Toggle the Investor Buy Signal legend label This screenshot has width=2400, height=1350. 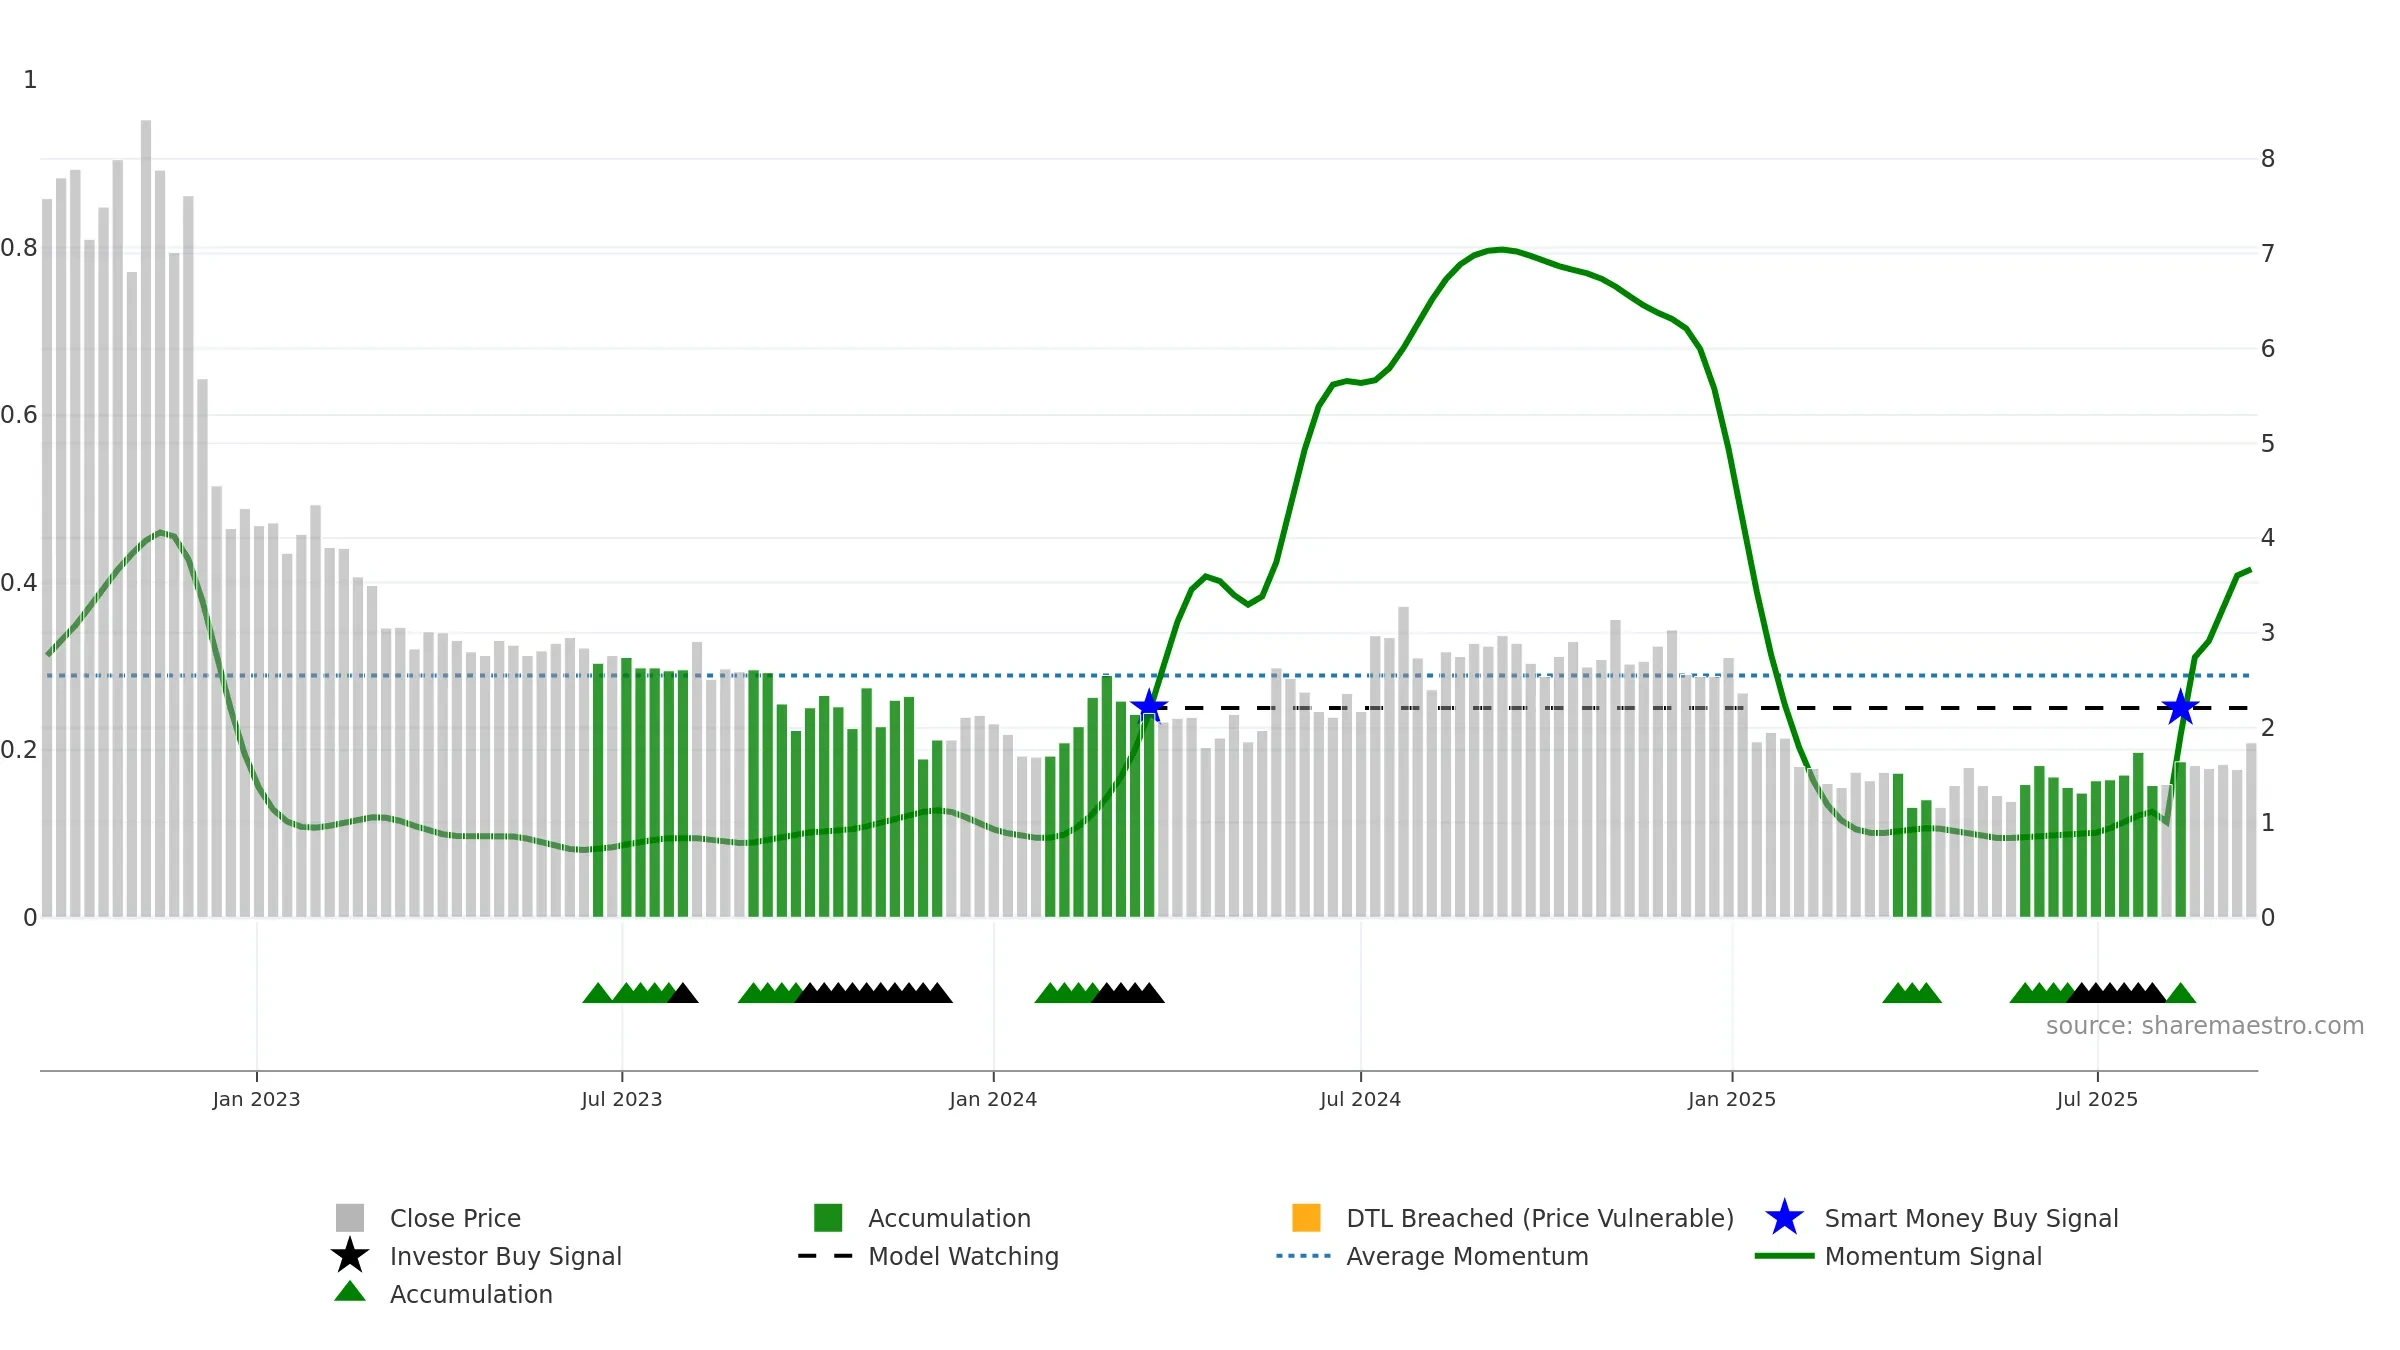506,1256
